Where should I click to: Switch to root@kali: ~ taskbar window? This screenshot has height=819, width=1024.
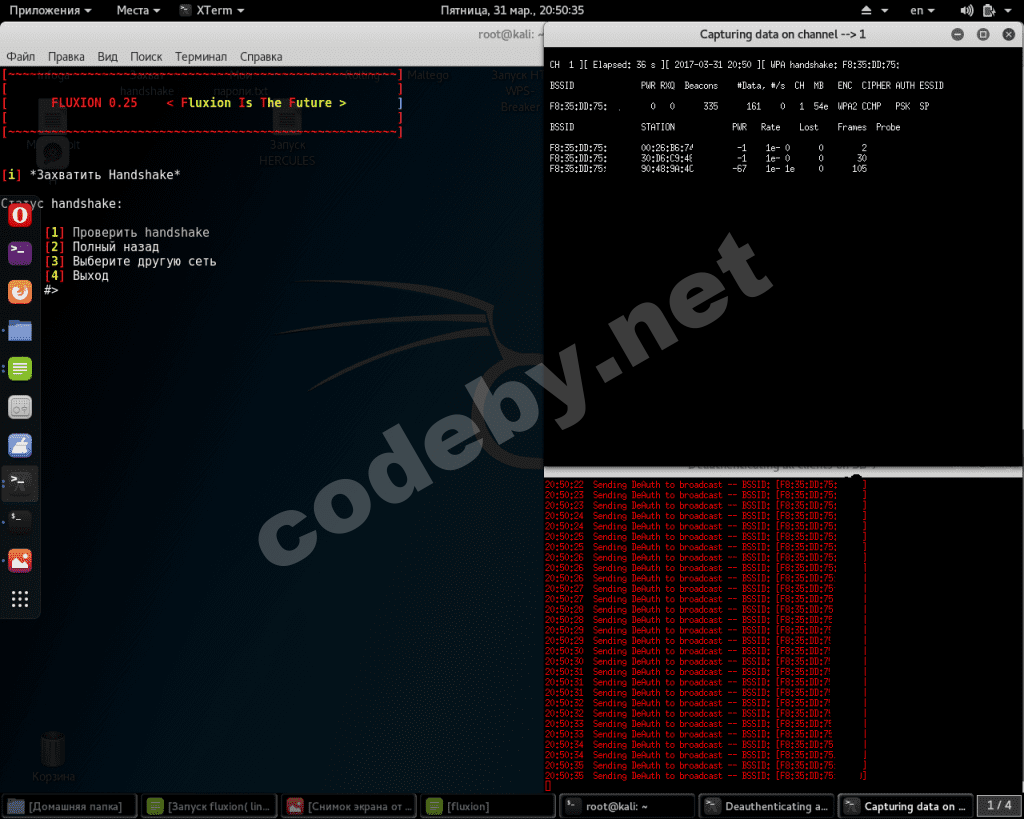[629, 807]
